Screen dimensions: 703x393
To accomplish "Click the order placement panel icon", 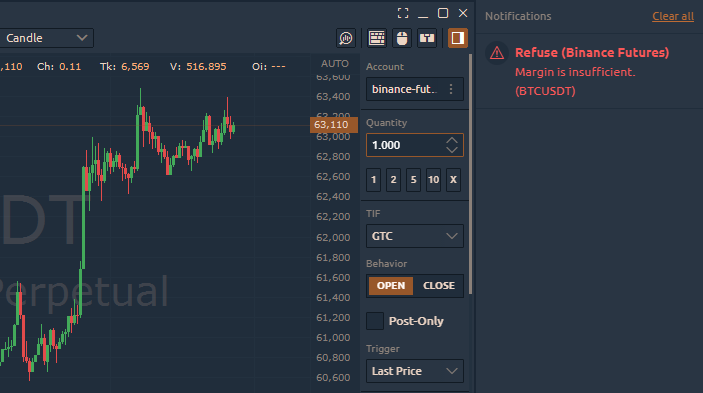I will coord(427,38).
